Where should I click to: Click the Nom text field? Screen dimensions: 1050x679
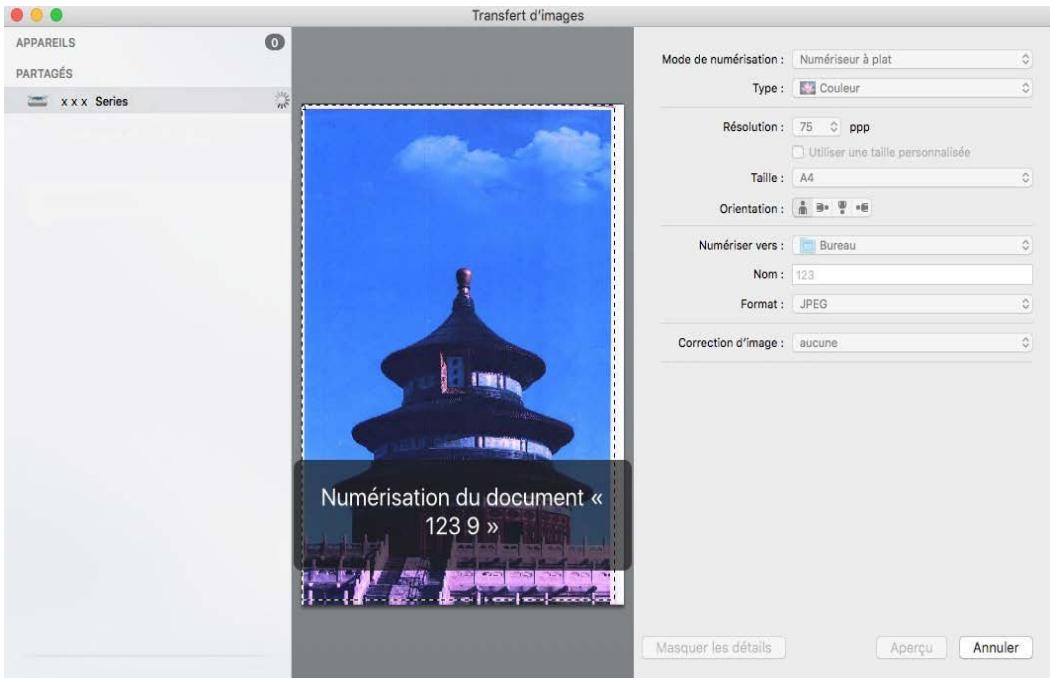coord(912,274)
